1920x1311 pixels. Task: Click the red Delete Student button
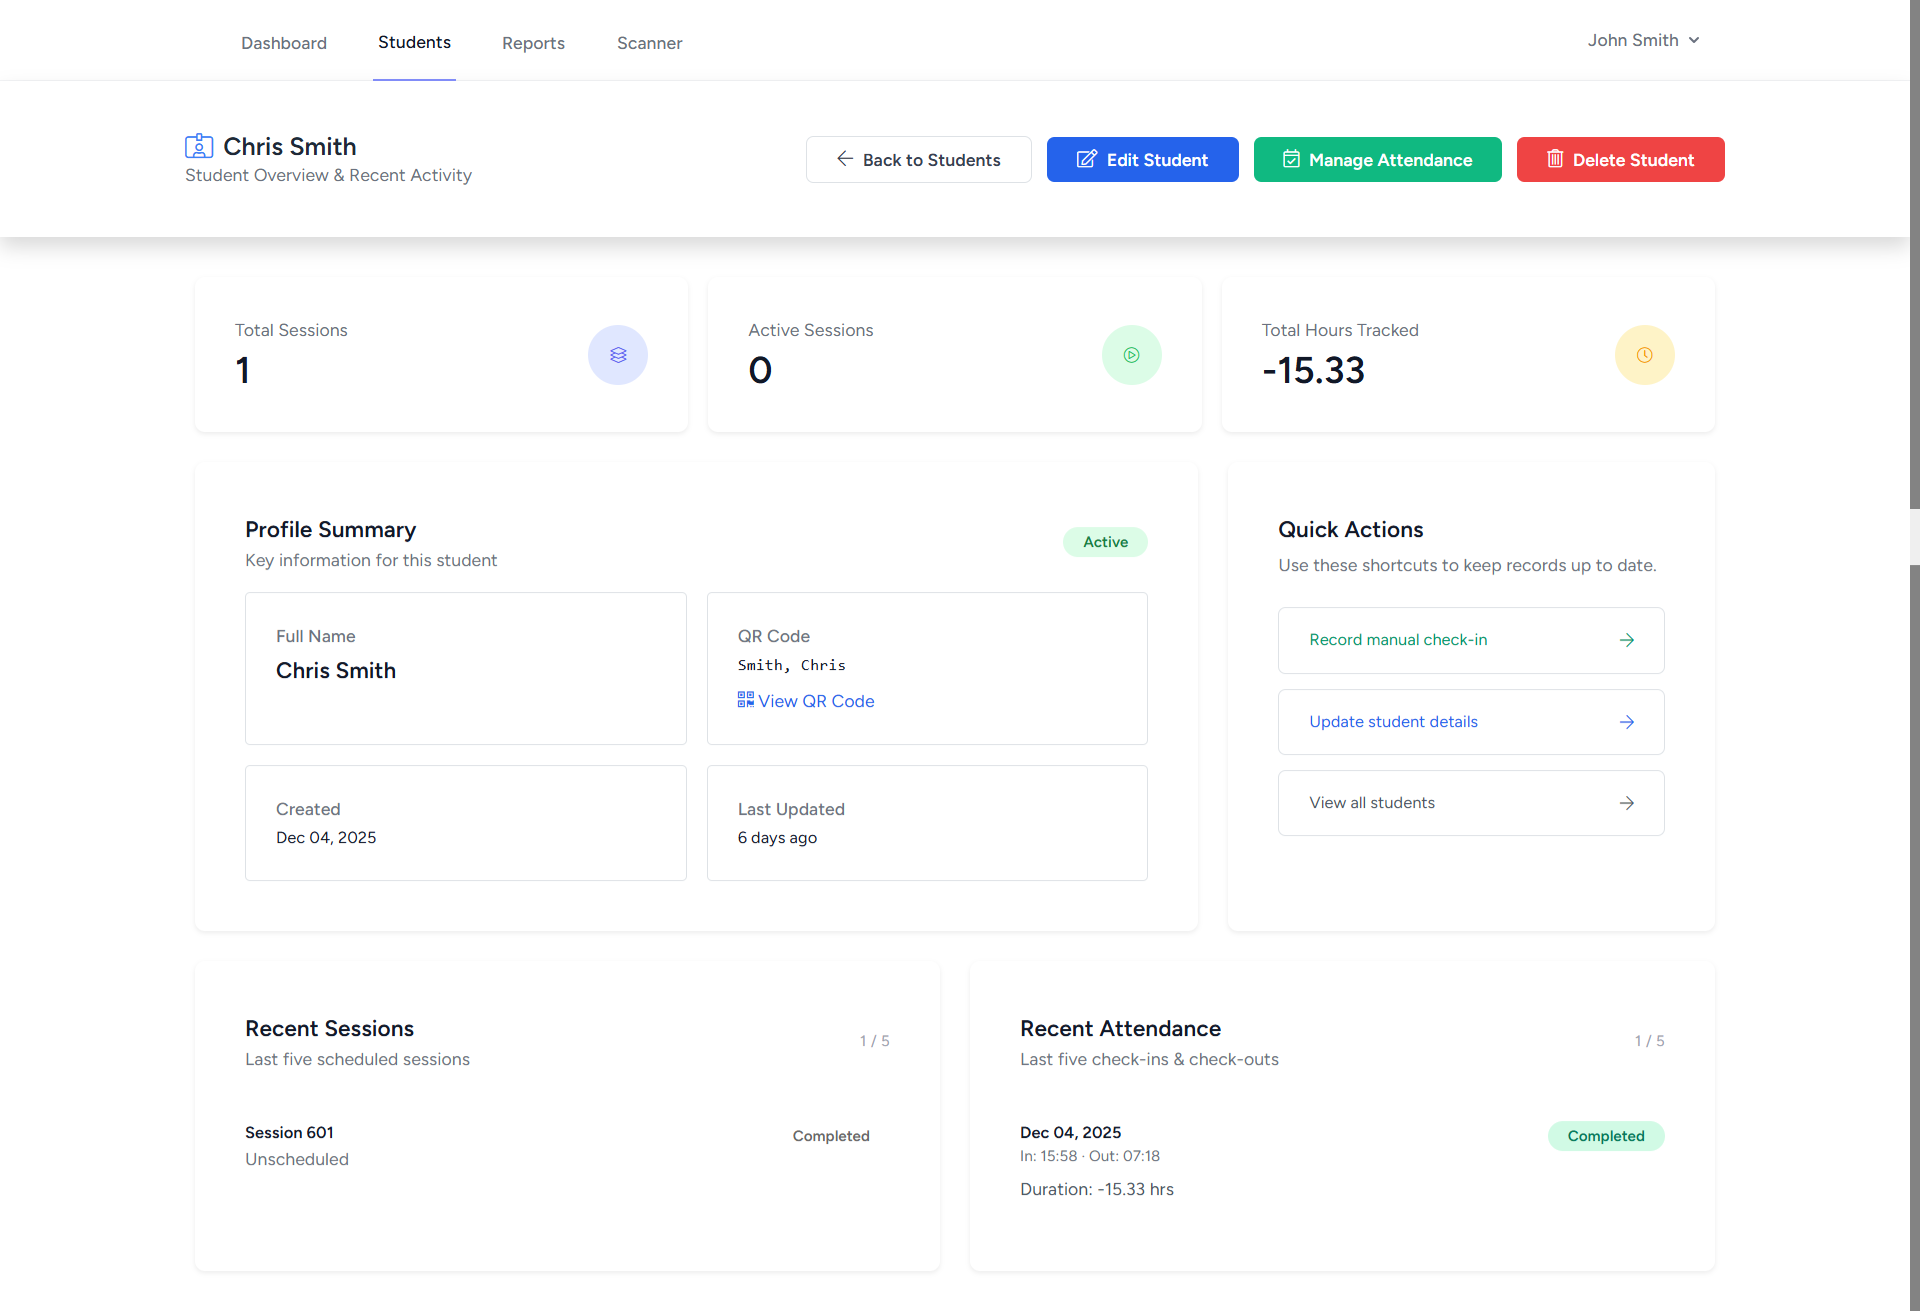click(1620, 160)
